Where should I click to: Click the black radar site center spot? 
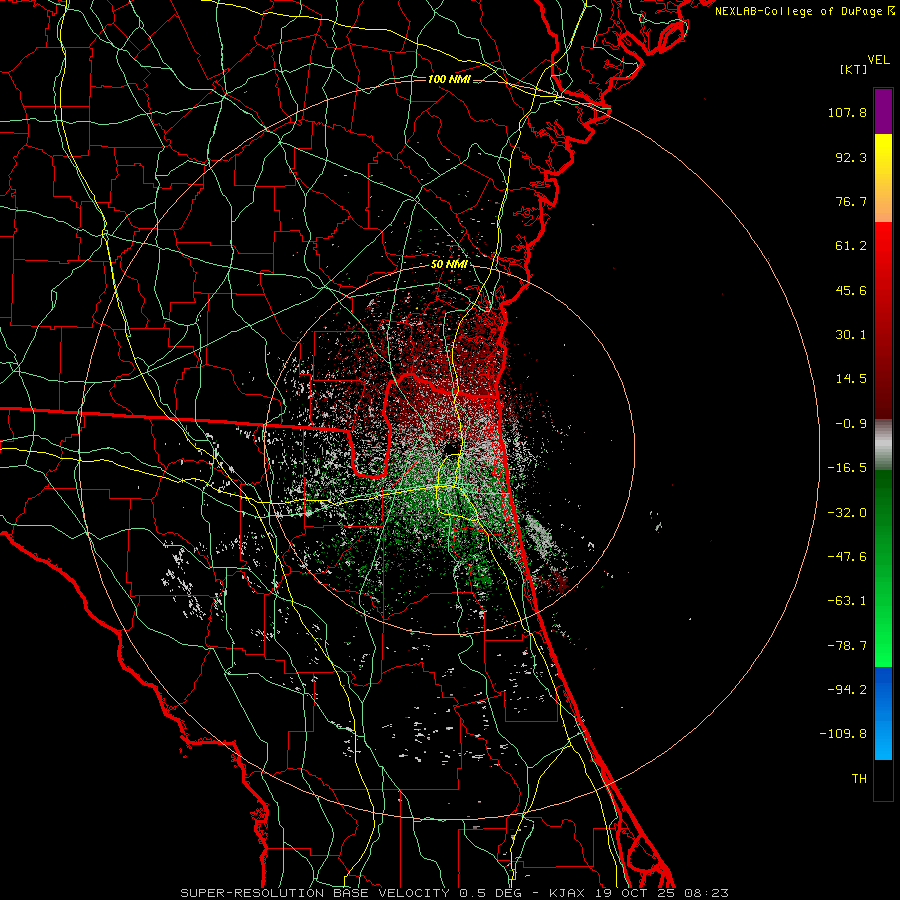(x=452, y=448)
